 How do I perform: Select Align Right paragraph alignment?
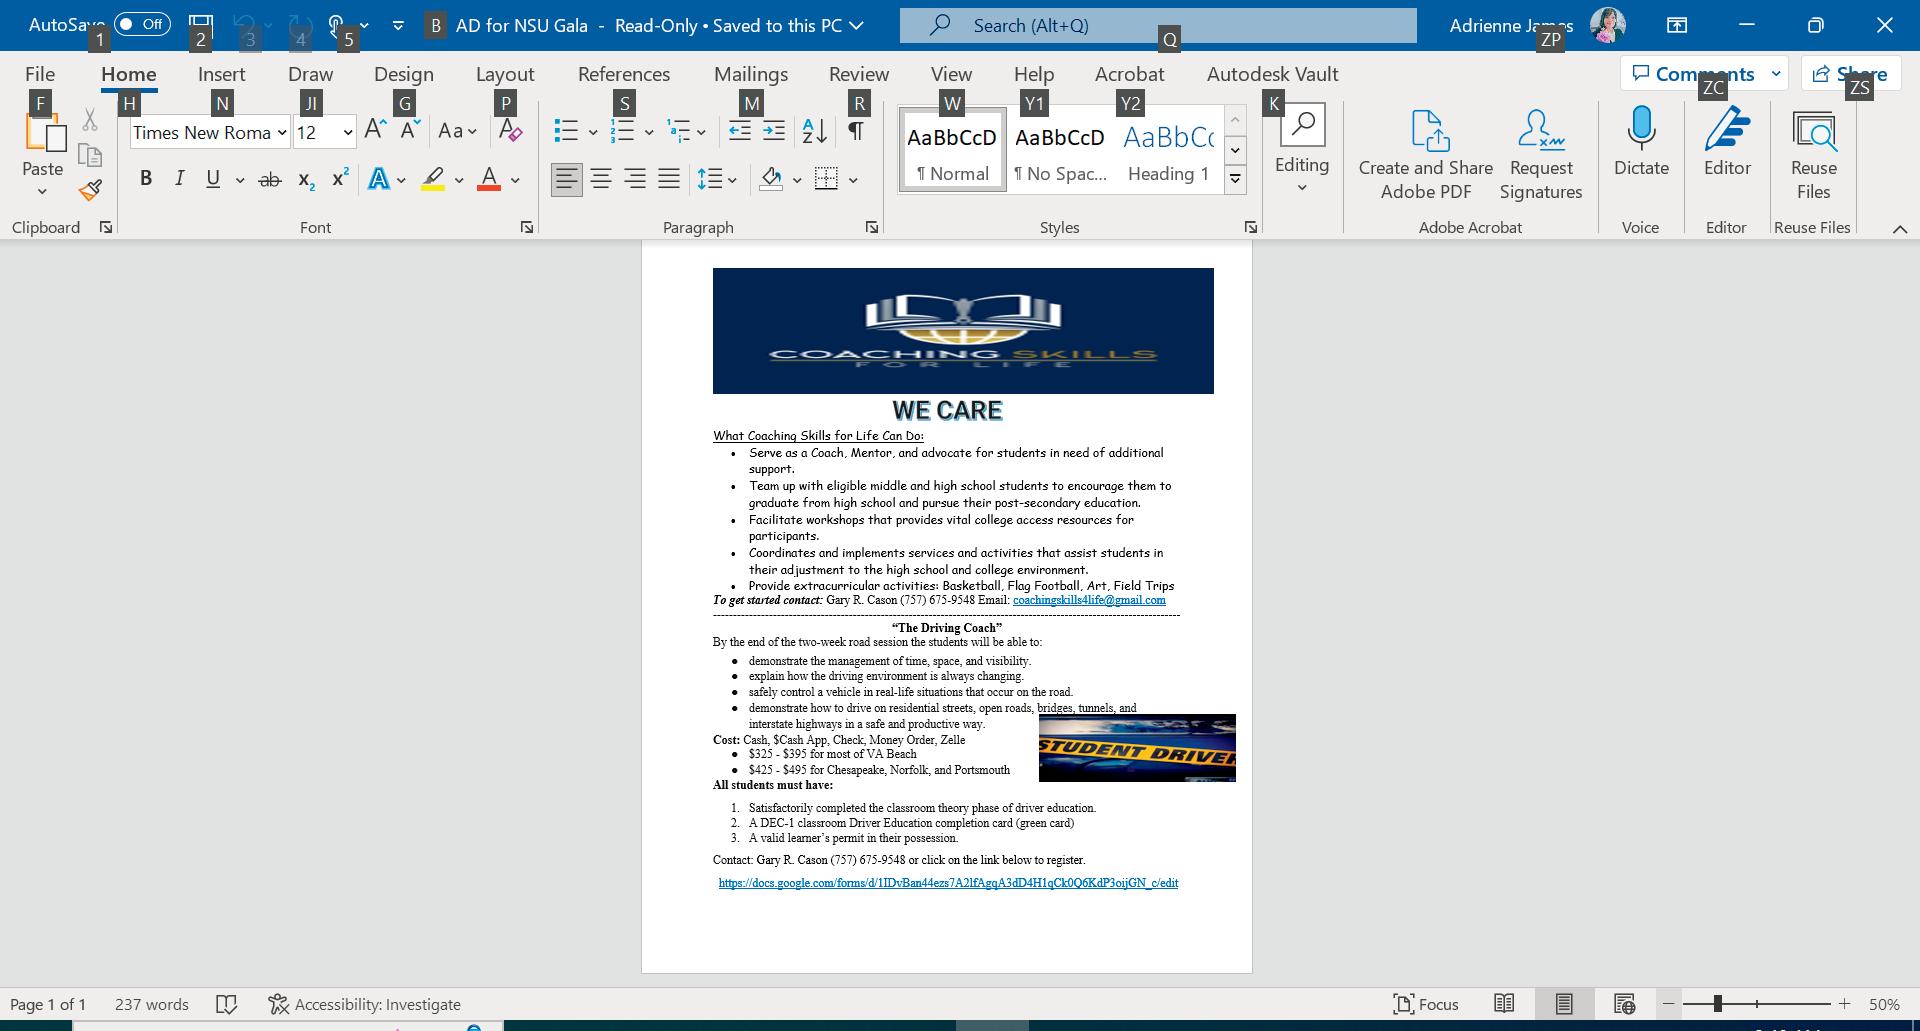coord(635,179)
